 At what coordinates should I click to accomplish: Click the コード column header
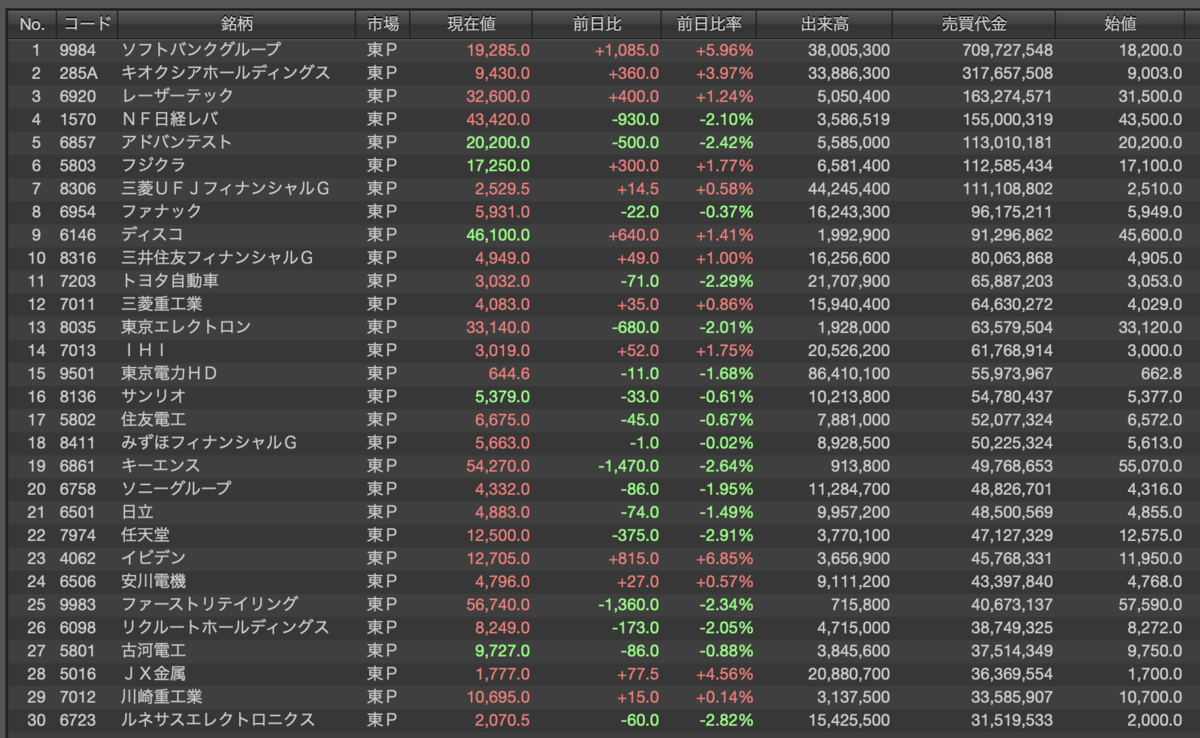(x=86, y=24)
